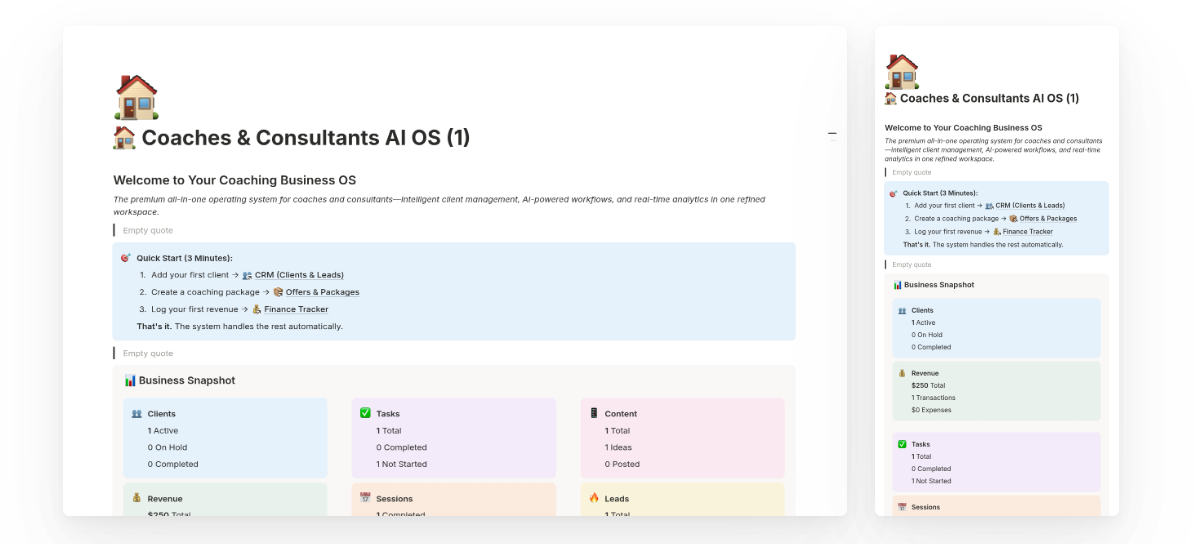The image size is (1194, 544).
Task: Click the flame icon beside Leads
Action: 593,498
